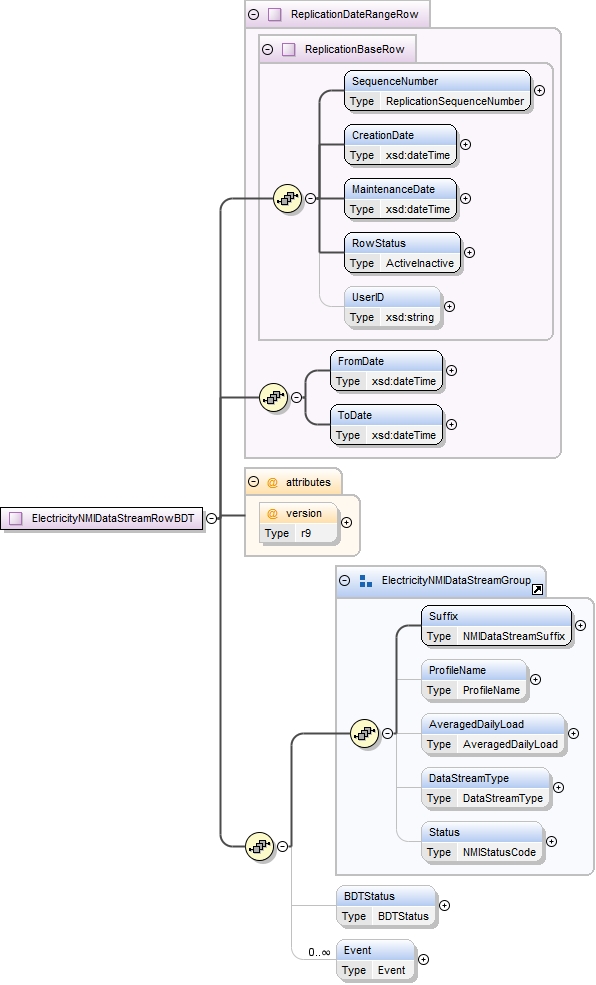Click the r9 type value
This screenshot has height=985, width=596.
[306, 533]
